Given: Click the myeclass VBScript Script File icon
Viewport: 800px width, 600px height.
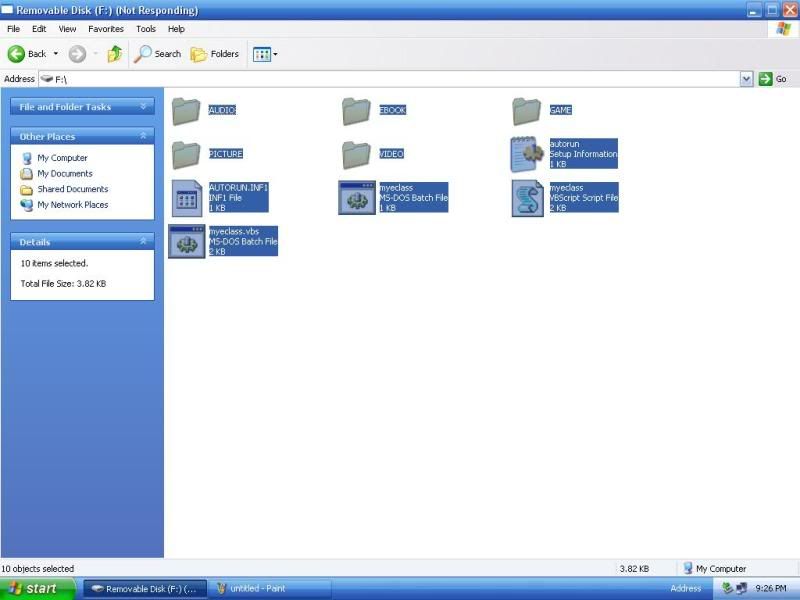Looking at the screenshot, I should pos(527,198).
